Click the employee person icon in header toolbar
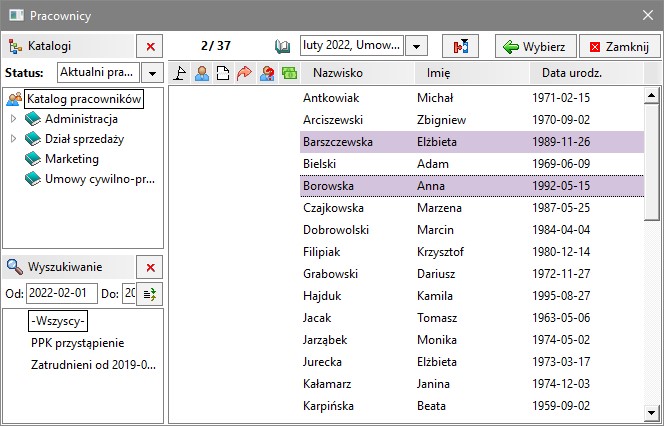The width and height of the screenshot is (664, 426). [x=202, y=73]
